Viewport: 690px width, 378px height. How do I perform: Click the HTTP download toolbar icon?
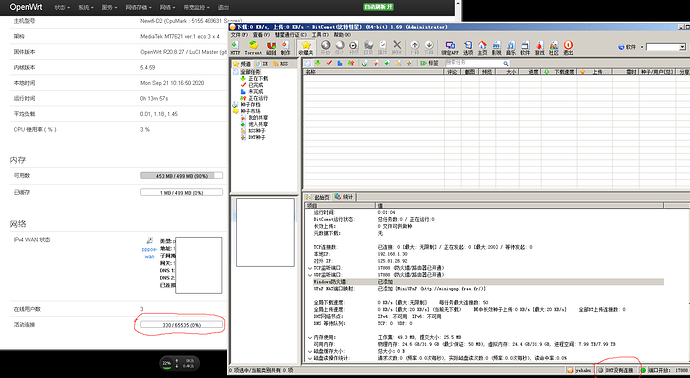(235, 47)
